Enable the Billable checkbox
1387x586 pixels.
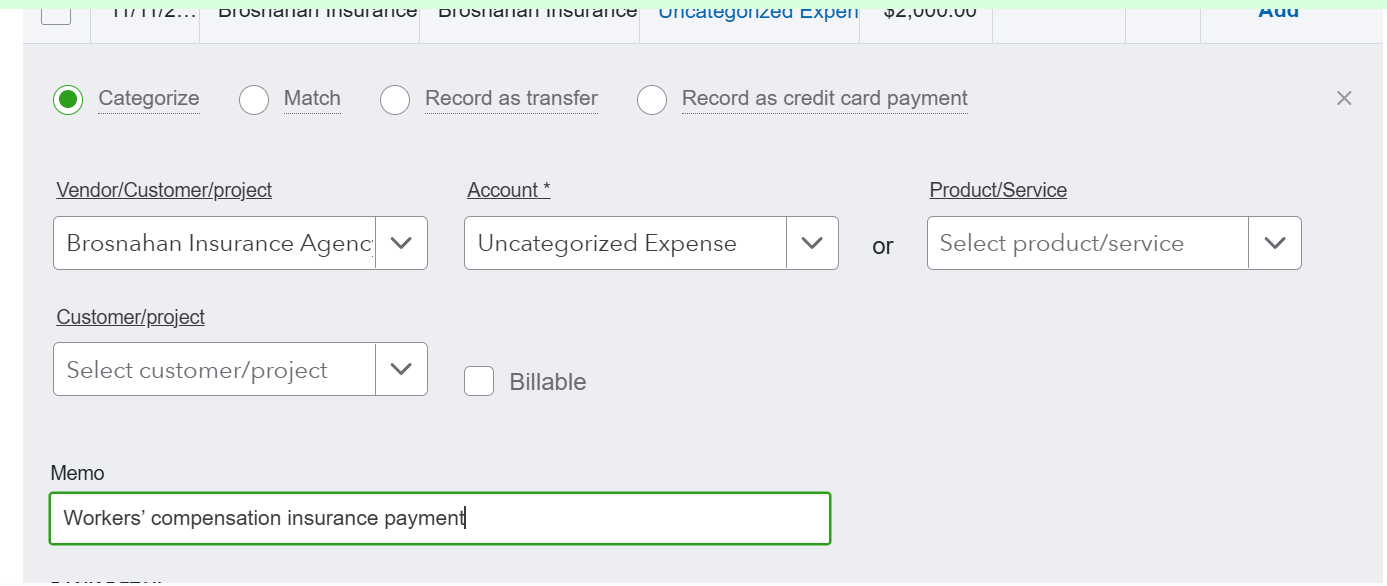pyautogui.click(x=479, y=381)
